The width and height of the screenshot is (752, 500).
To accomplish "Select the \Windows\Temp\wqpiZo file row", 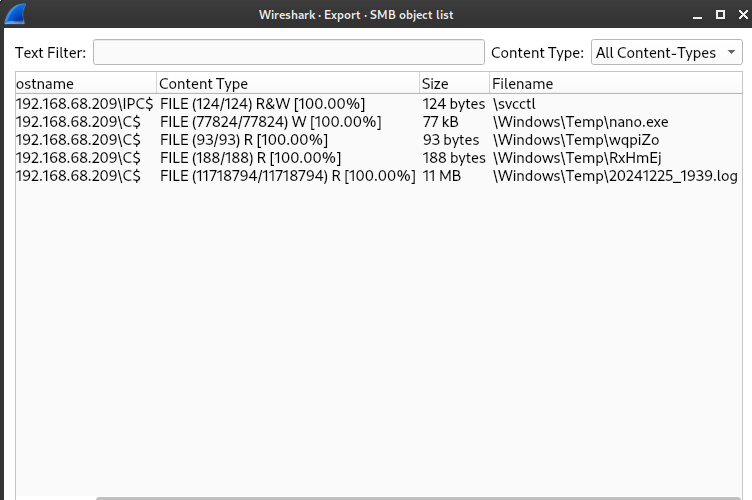I will tap(575, 140).
